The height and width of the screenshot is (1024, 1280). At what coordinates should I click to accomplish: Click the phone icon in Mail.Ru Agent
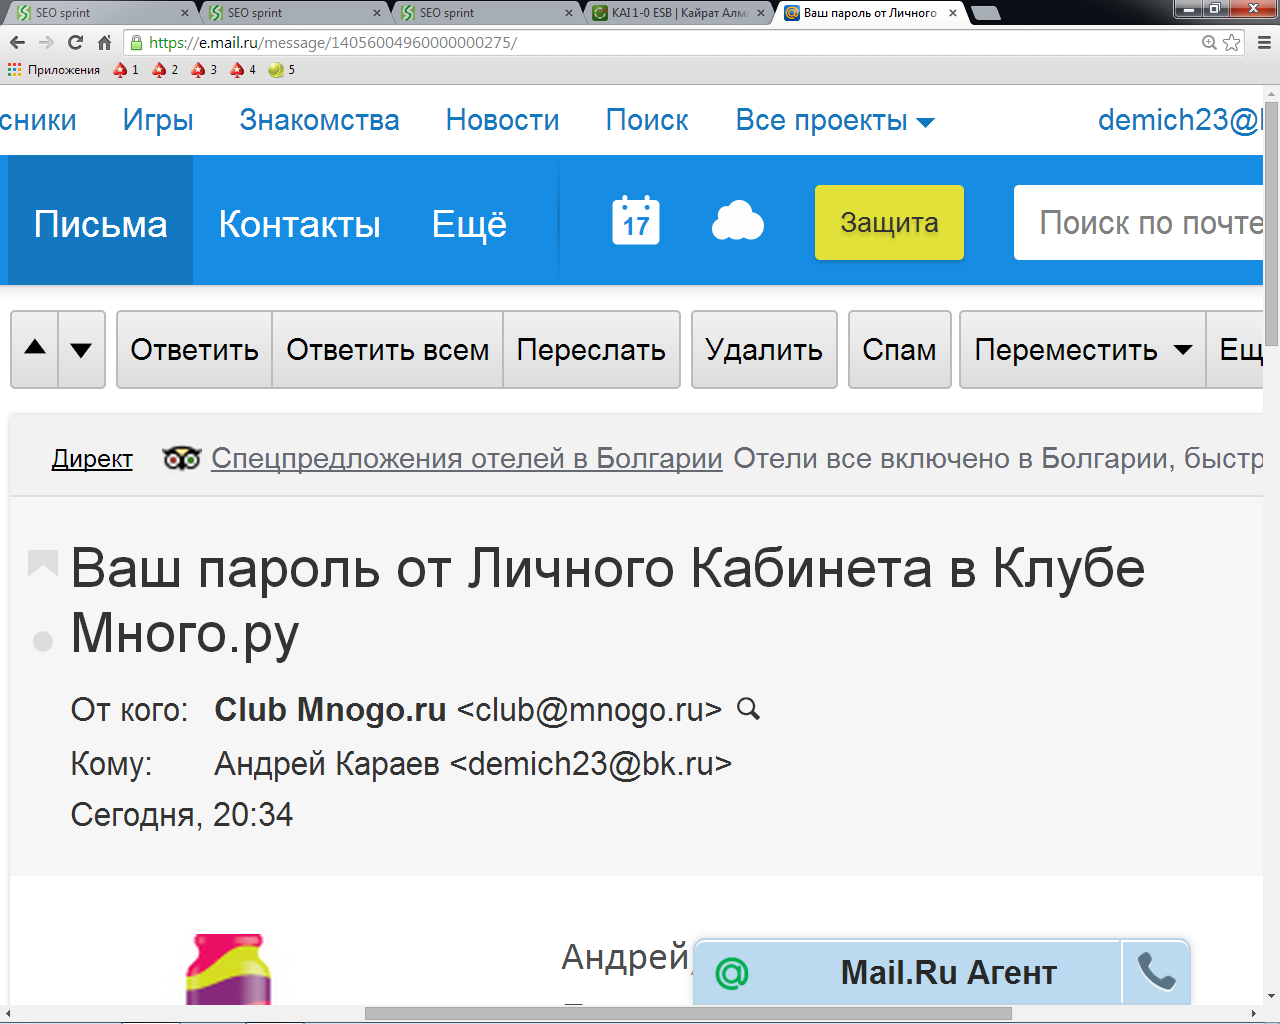(x=1156, y=971)
